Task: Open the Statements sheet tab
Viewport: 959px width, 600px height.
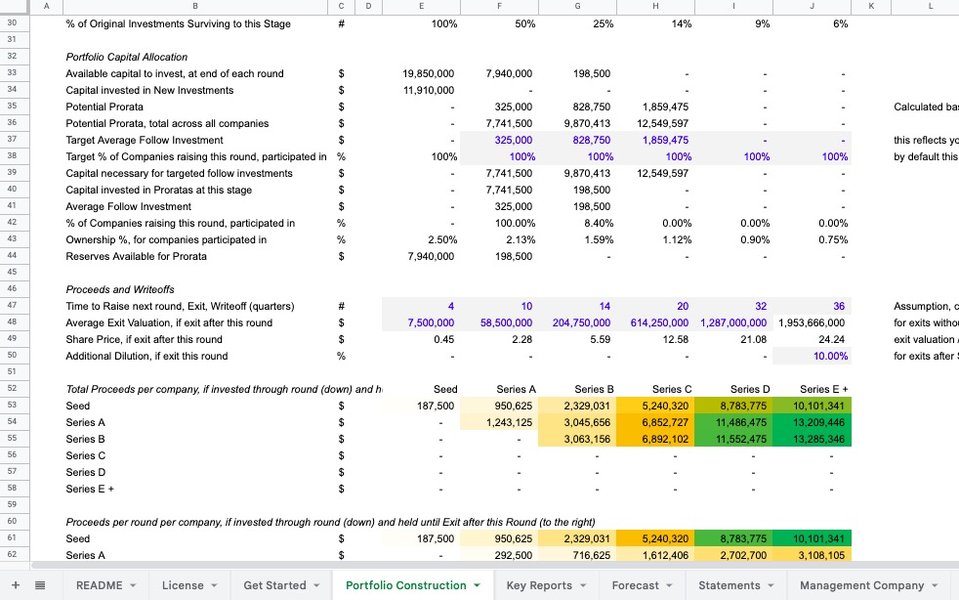Action: [729, 585]
